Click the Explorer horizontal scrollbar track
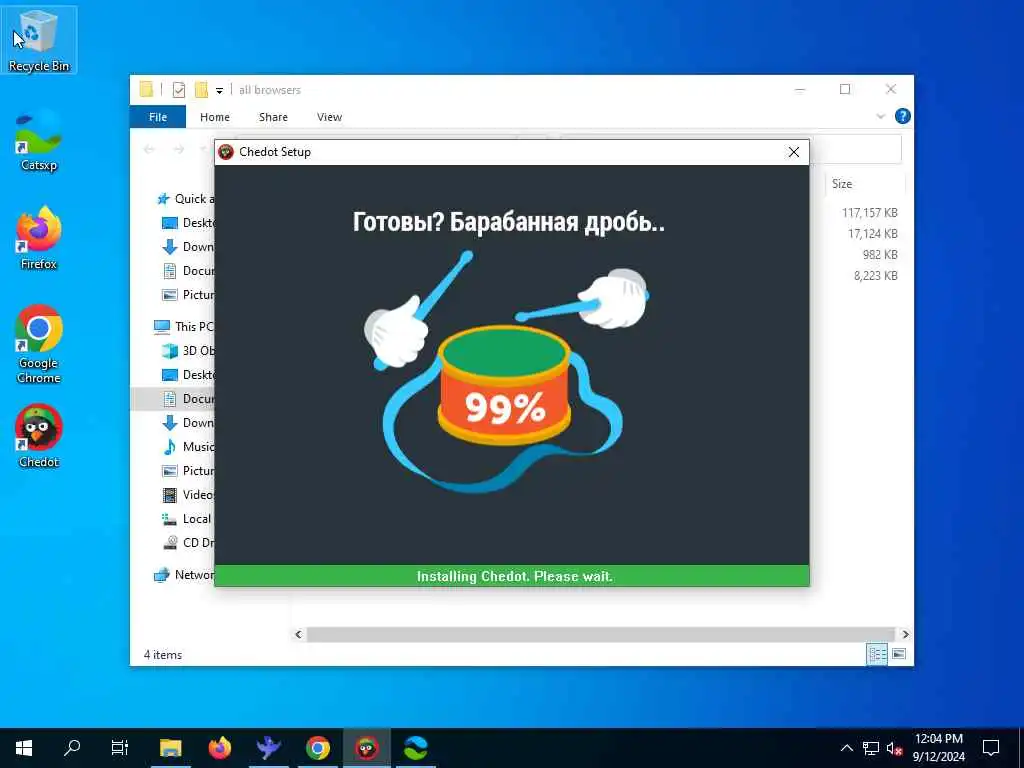1024x768 pixels. [601, 634]
